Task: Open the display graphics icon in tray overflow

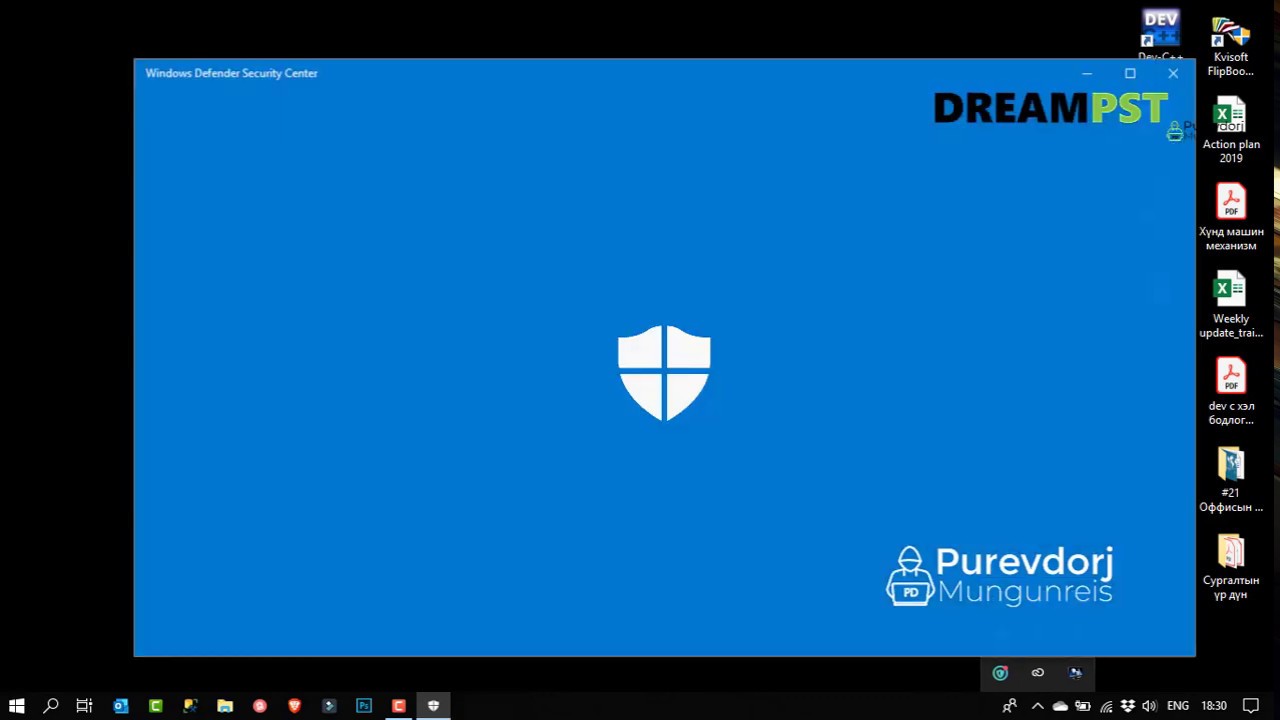Action: point(1075,673)
